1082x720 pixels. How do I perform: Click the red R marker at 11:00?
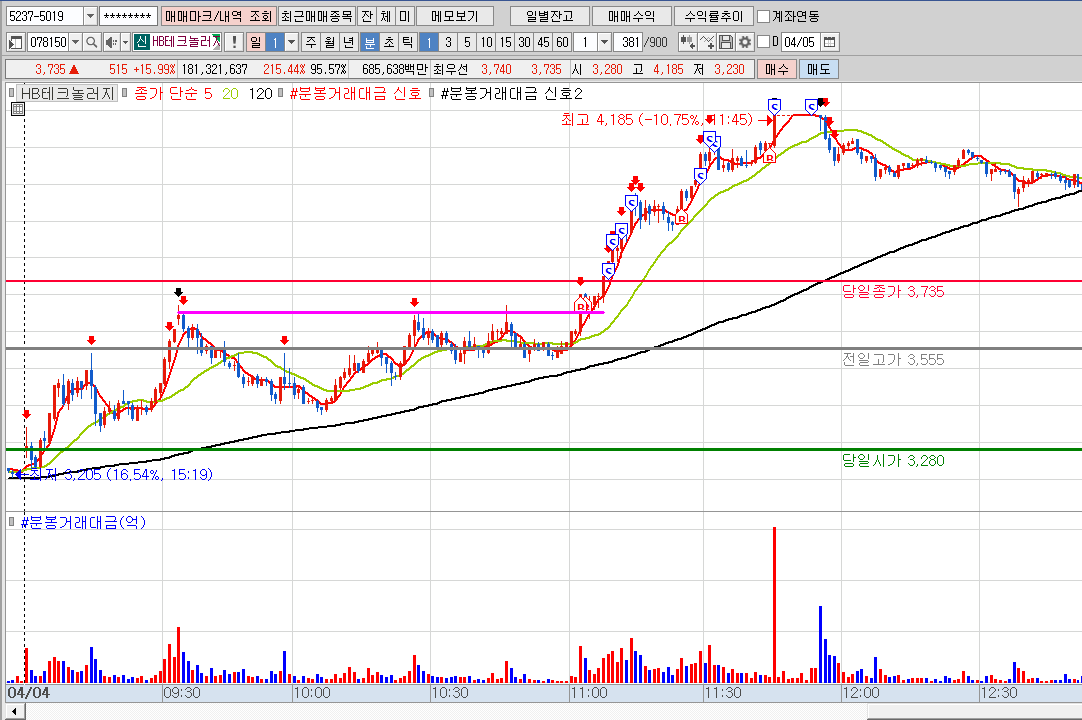tap(582, 305)
